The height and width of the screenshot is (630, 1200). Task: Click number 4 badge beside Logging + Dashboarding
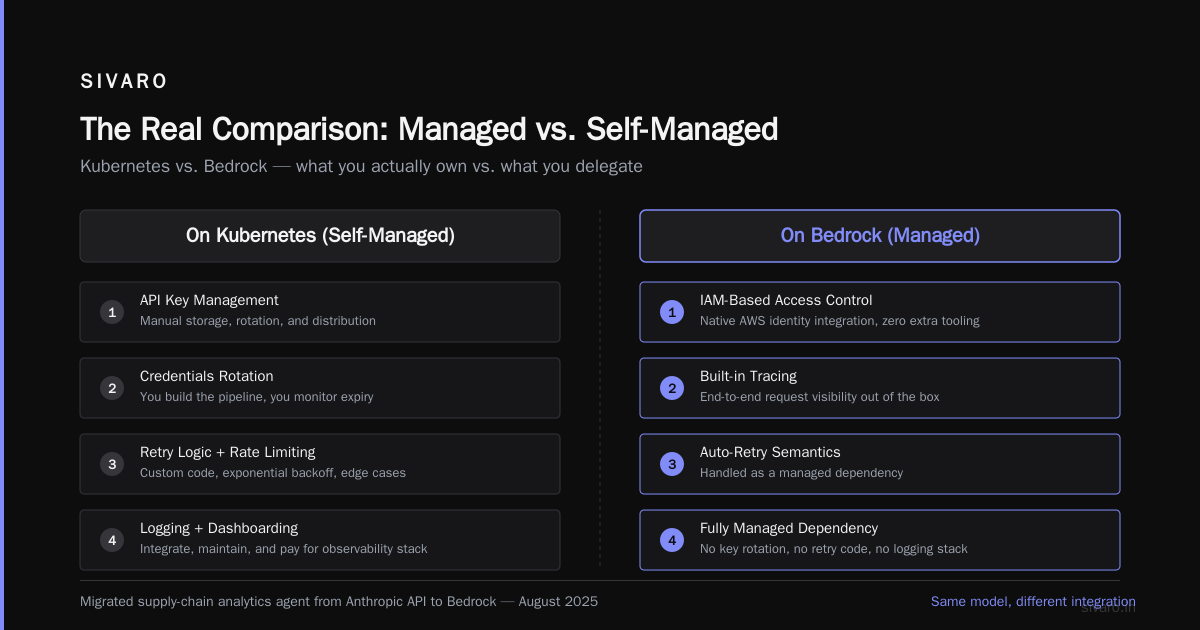[112, 540]
